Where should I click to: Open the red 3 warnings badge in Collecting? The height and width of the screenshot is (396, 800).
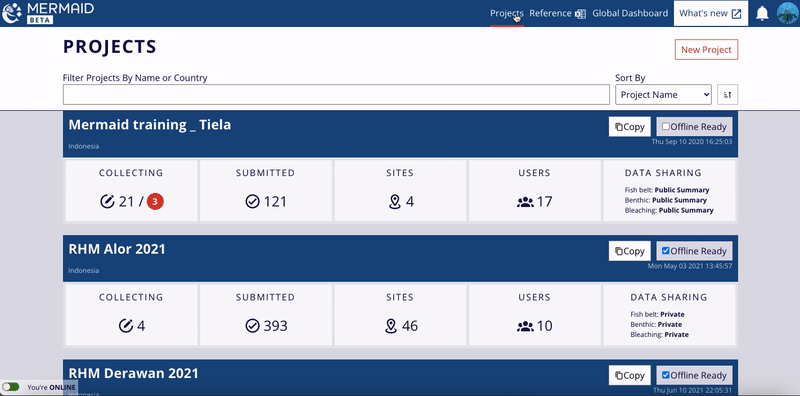click(x=155, y=202)
